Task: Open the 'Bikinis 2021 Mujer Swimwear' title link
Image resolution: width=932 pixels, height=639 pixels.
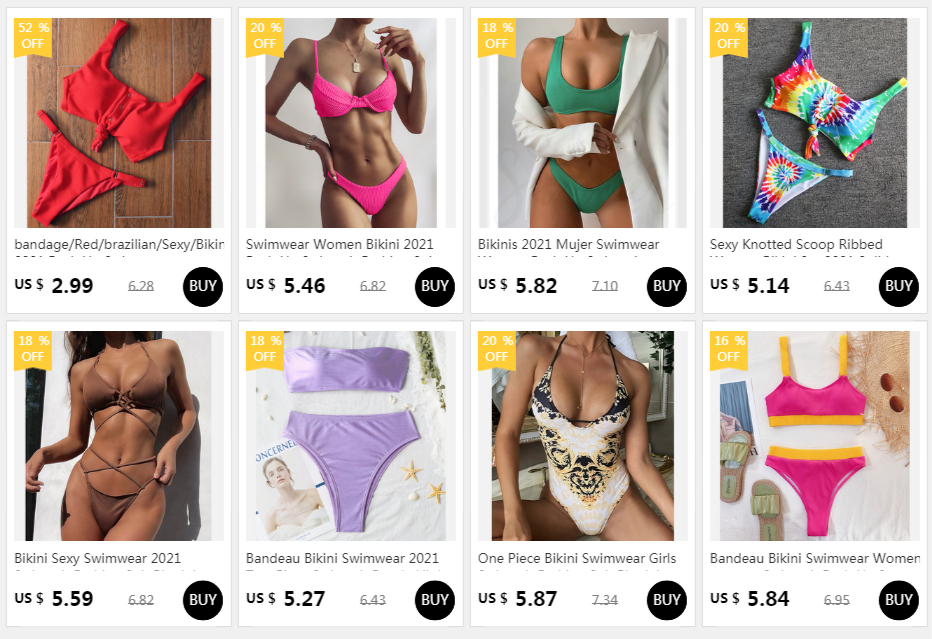Action: click(x=568, y=244)
